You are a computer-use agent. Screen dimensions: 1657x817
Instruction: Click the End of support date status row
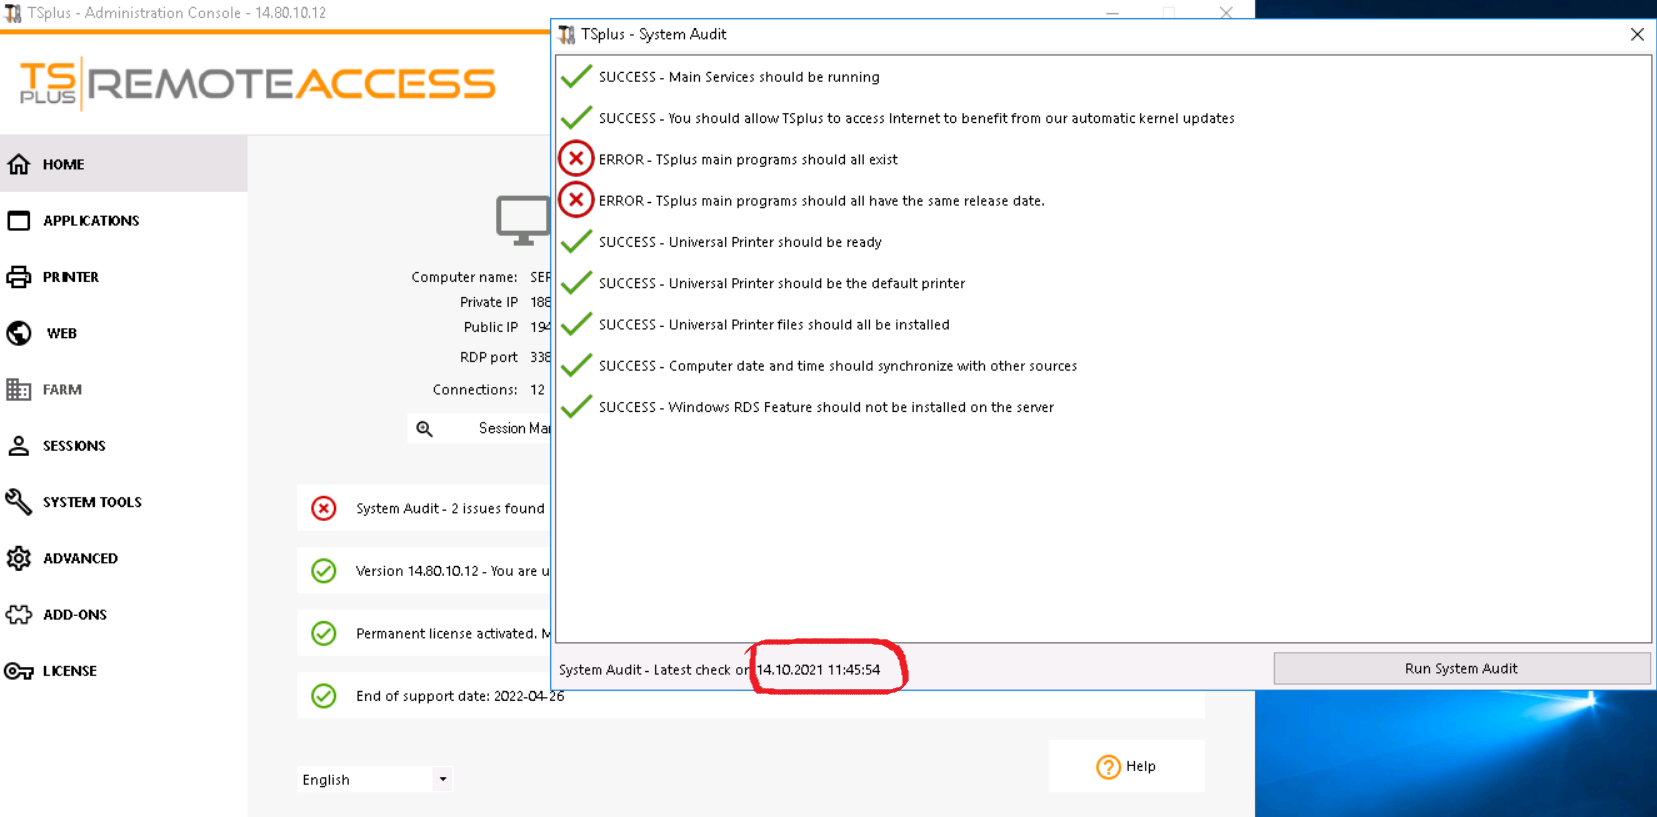pyautogui.click(x=459, y=696)
